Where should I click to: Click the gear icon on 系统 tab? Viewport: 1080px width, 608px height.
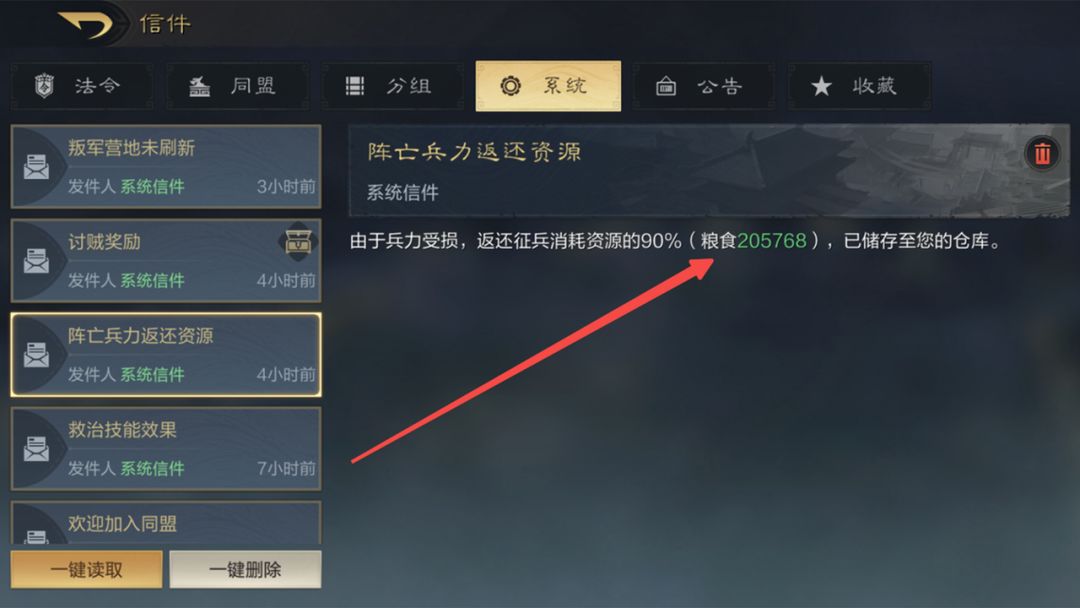coord(510,86)
